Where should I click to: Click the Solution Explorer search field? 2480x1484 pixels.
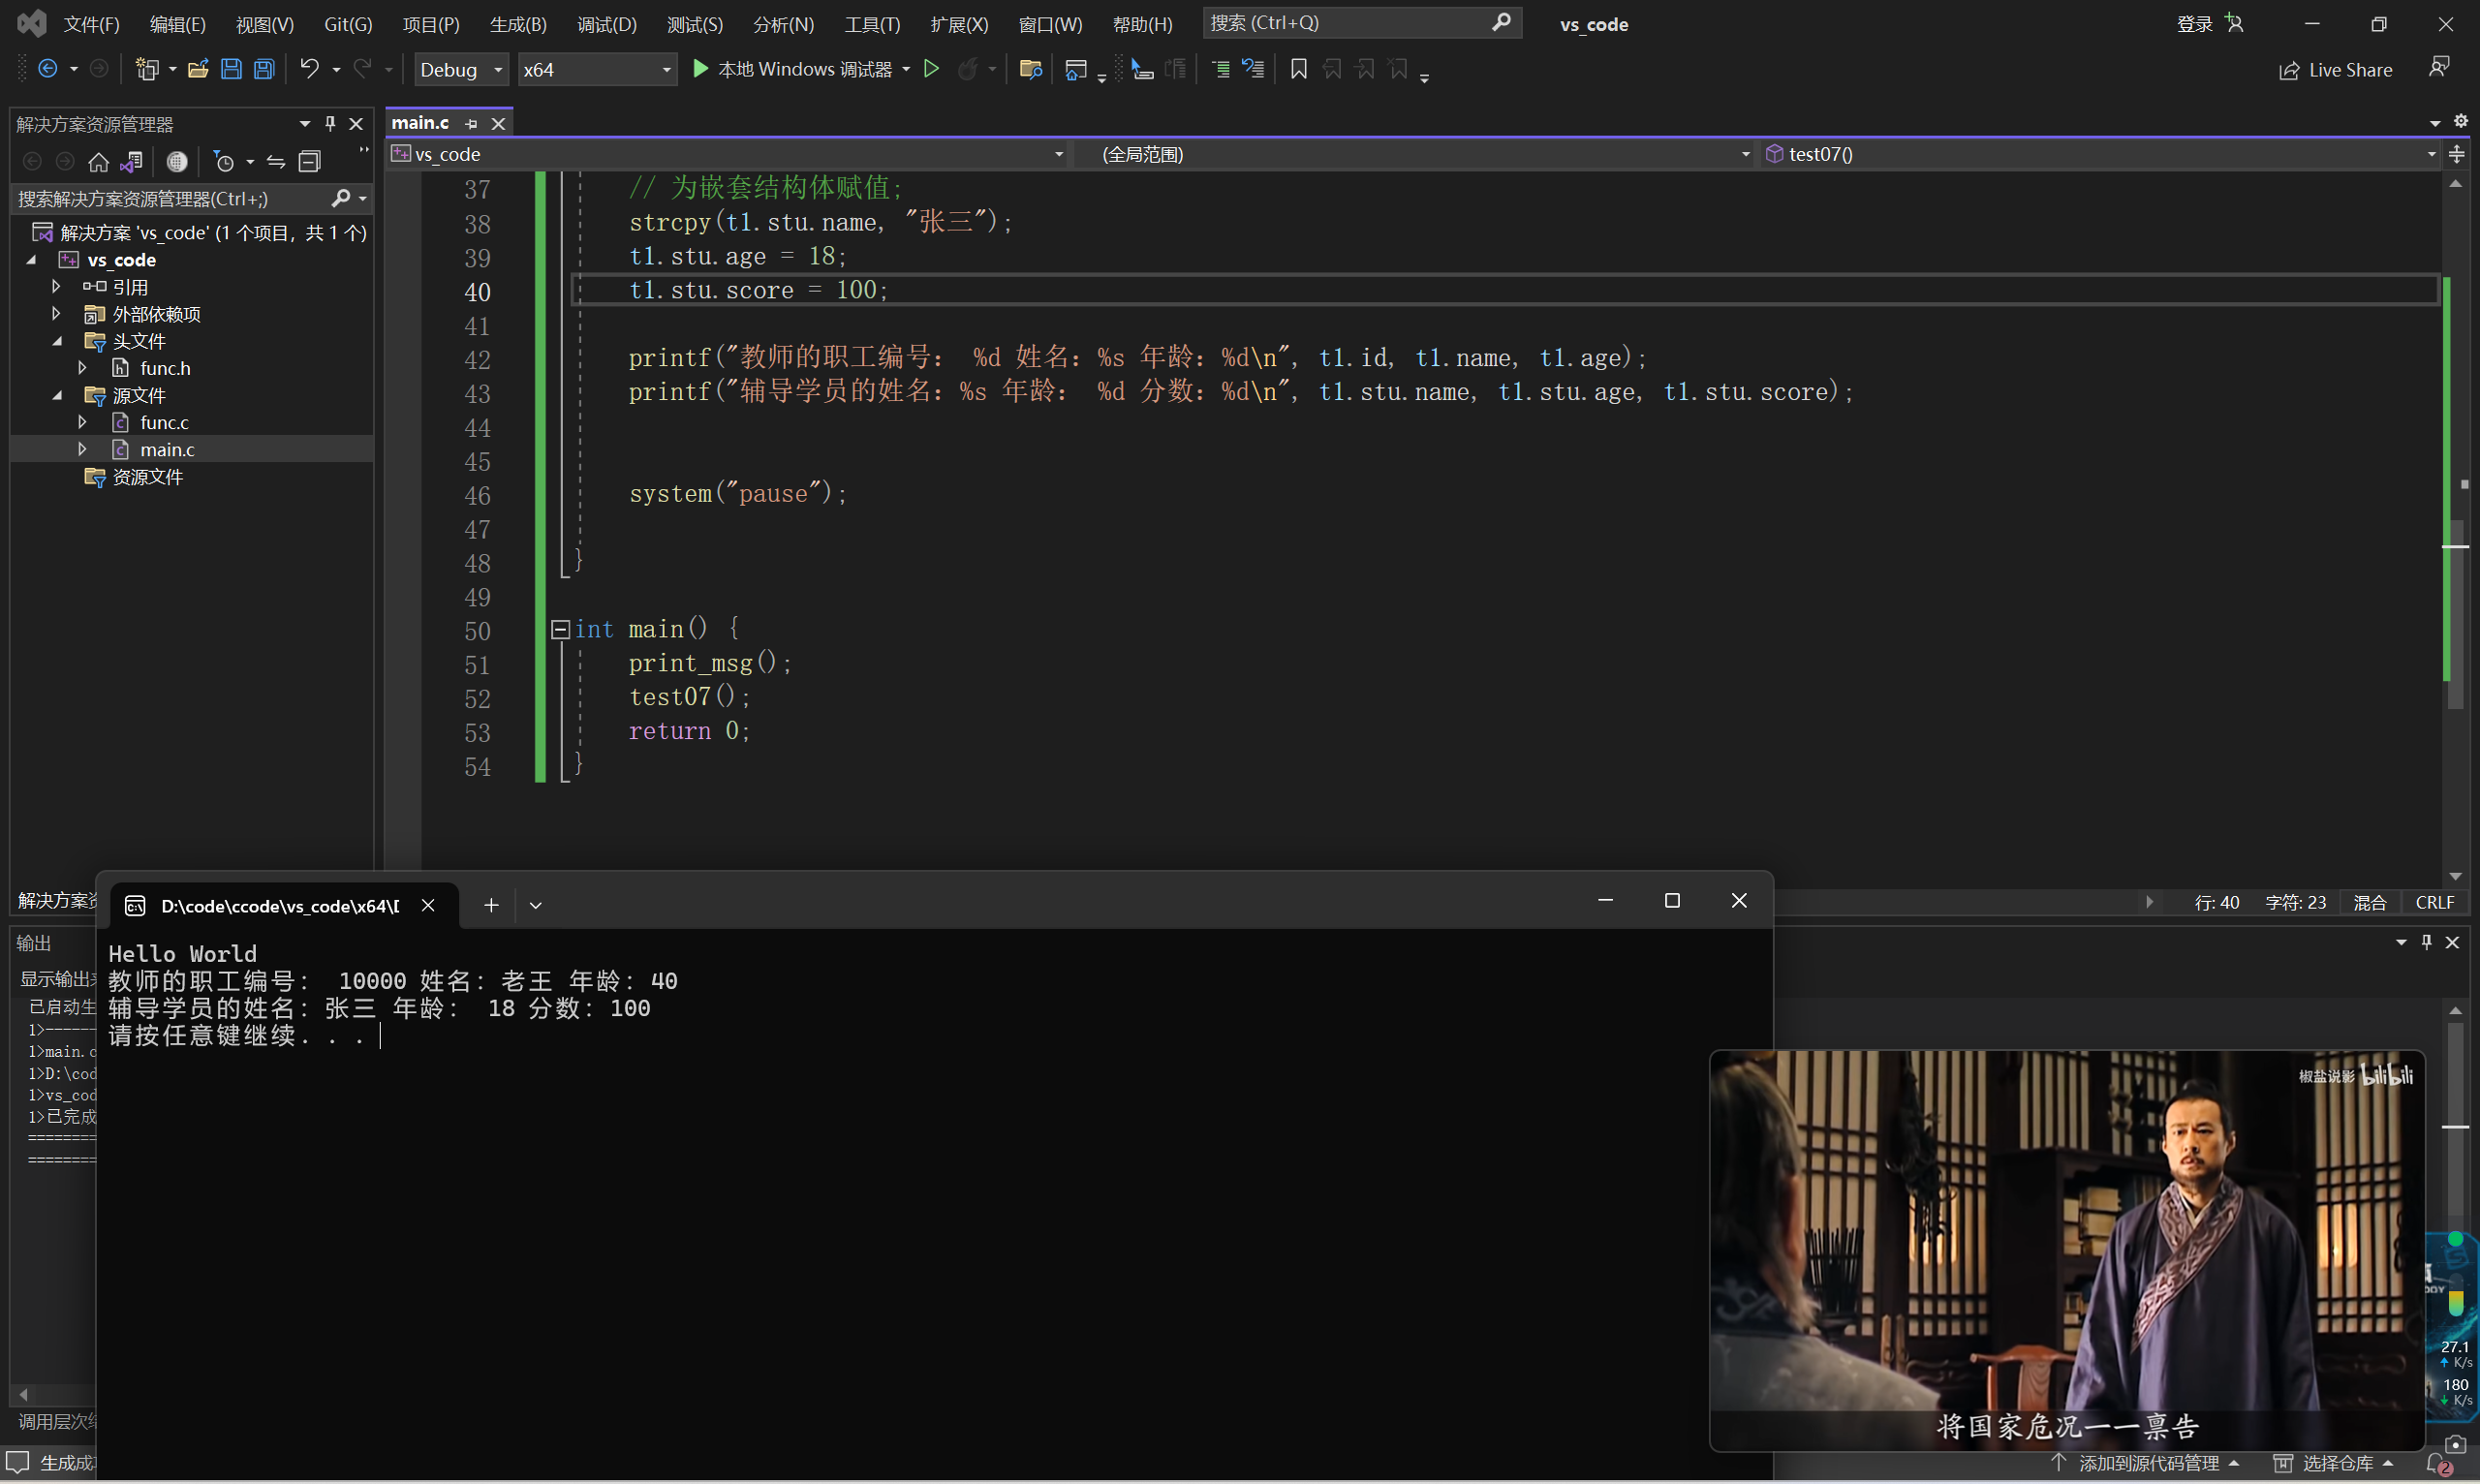click(190, 199)
